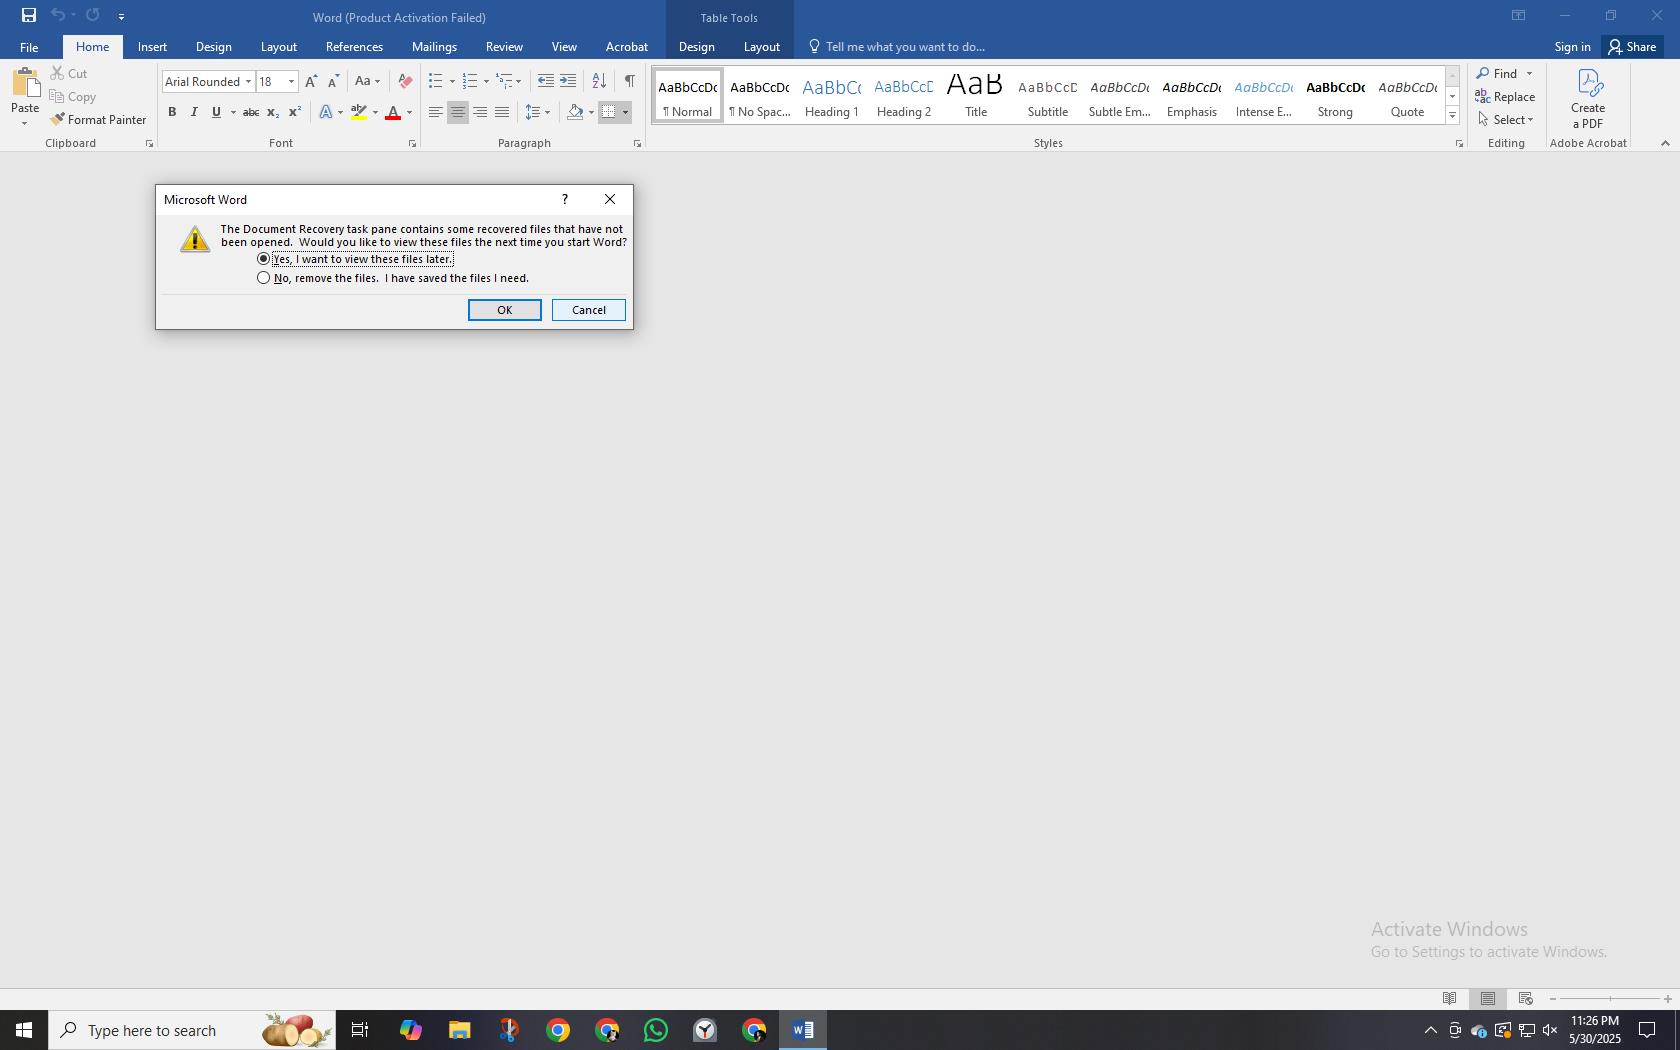Expand the Styles gallery more arrow
The width and height of the screenshot is (1680, 1050).
(x=1452, y=116)
